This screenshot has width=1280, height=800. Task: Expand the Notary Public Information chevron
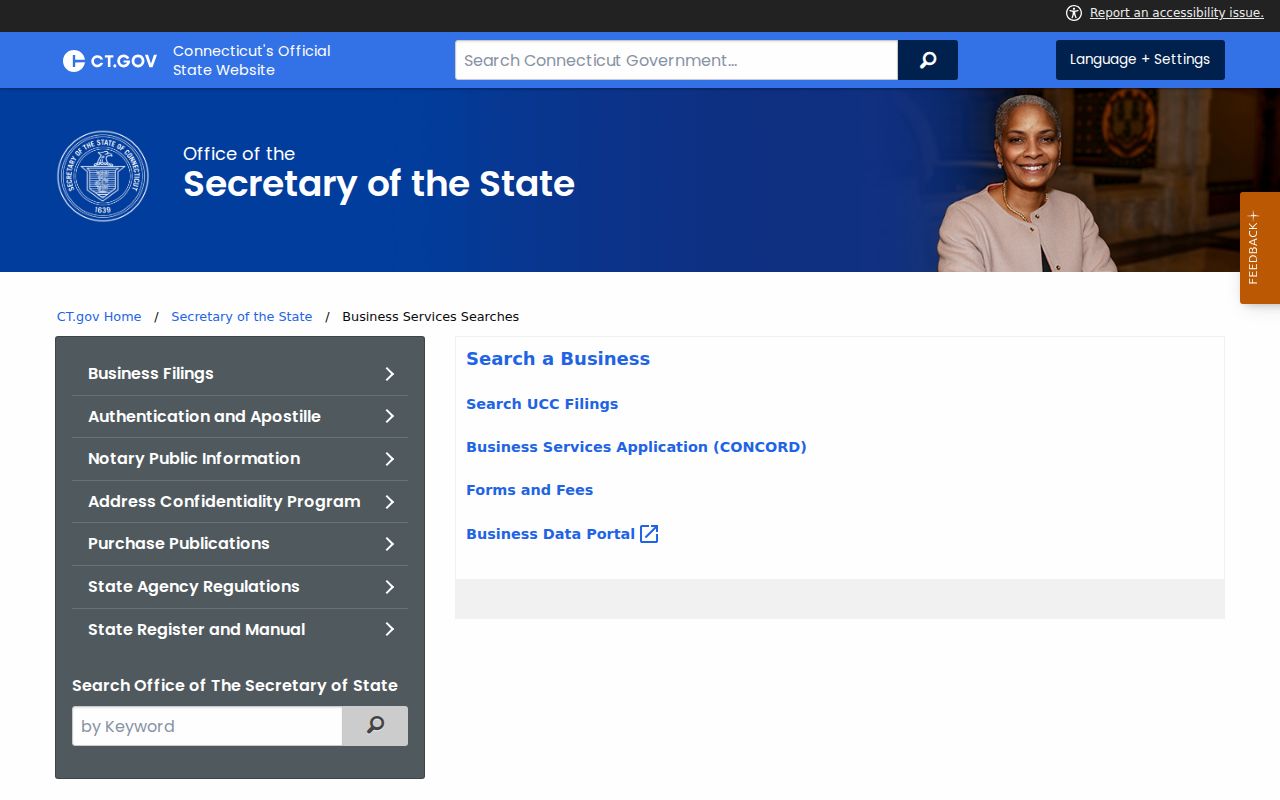point(390,459)
